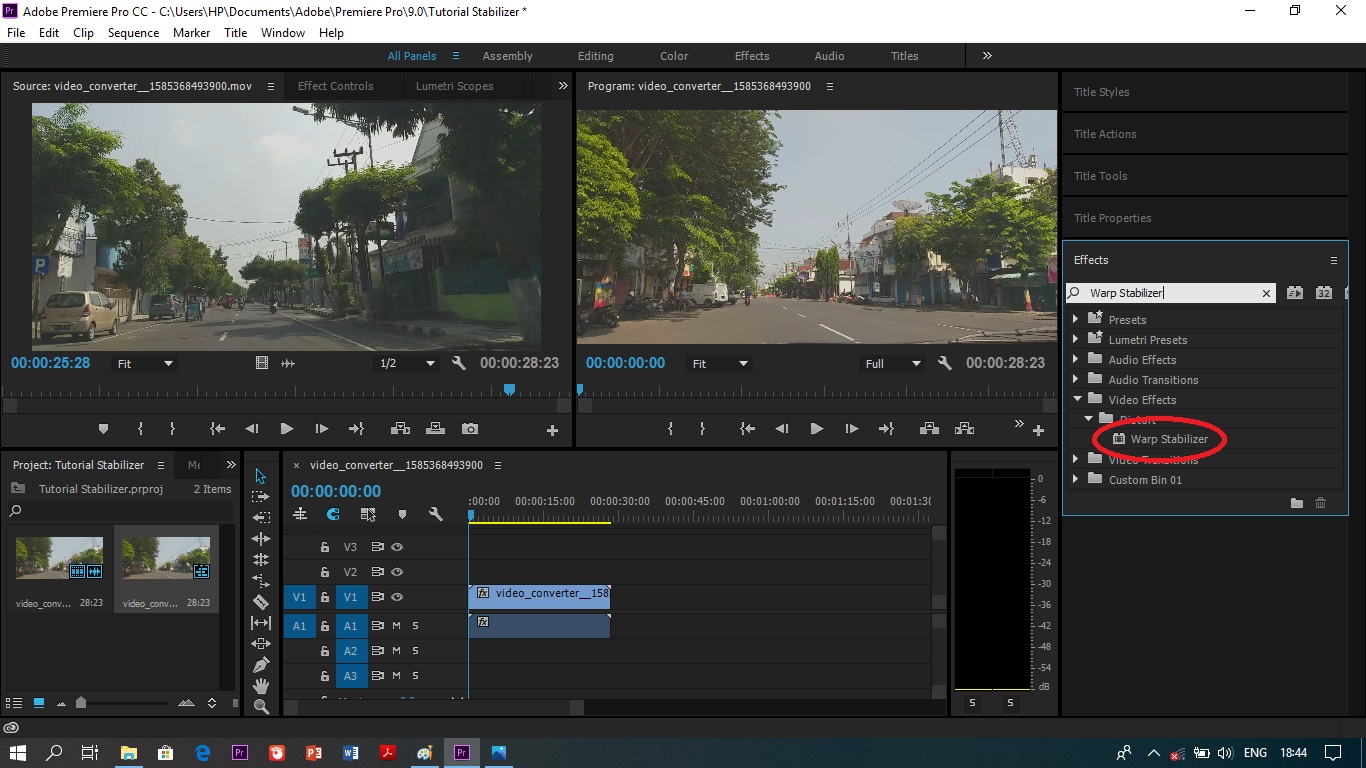Open the Sequence menu

[x=133, y=33]
